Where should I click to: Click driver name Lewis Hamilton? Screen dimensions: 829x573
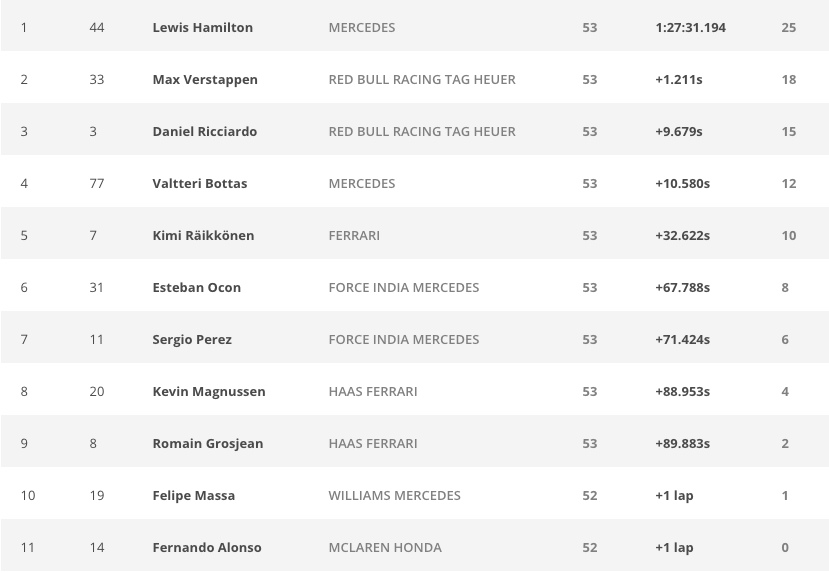202,27
